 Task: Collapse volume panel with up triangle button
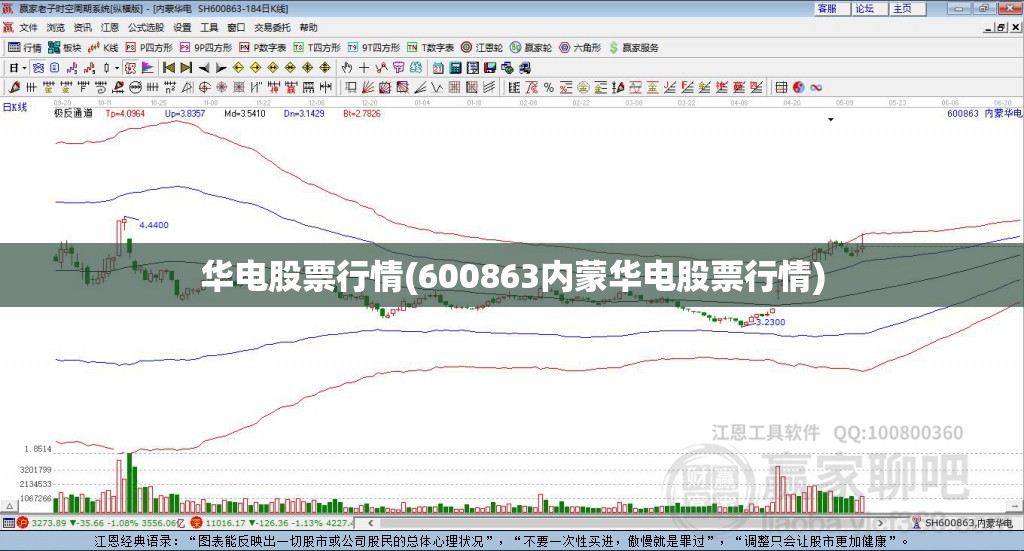10,506
